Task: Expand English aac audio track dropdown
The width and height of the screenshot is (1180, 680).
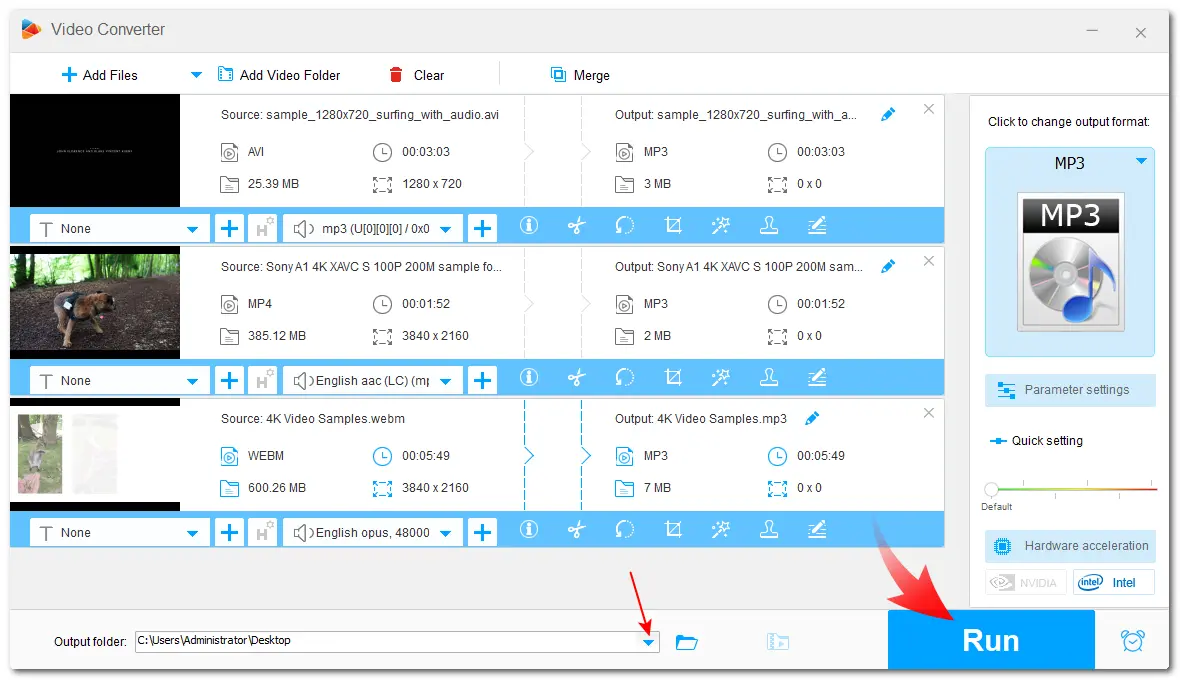Action: (446, 381)
